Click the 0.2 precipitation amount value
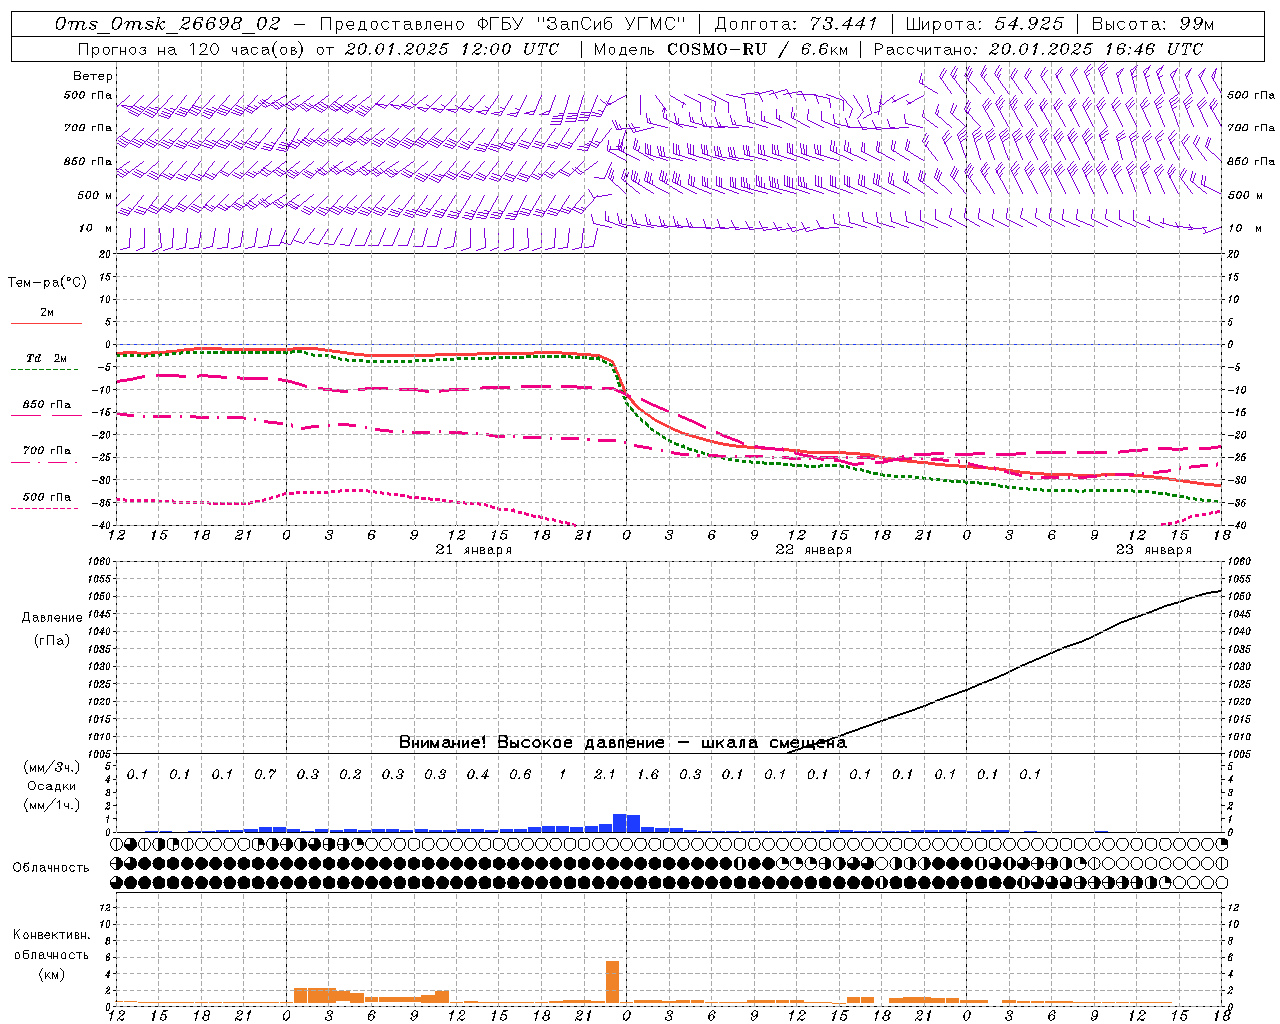1280x1024 pixels. point(350,775)
